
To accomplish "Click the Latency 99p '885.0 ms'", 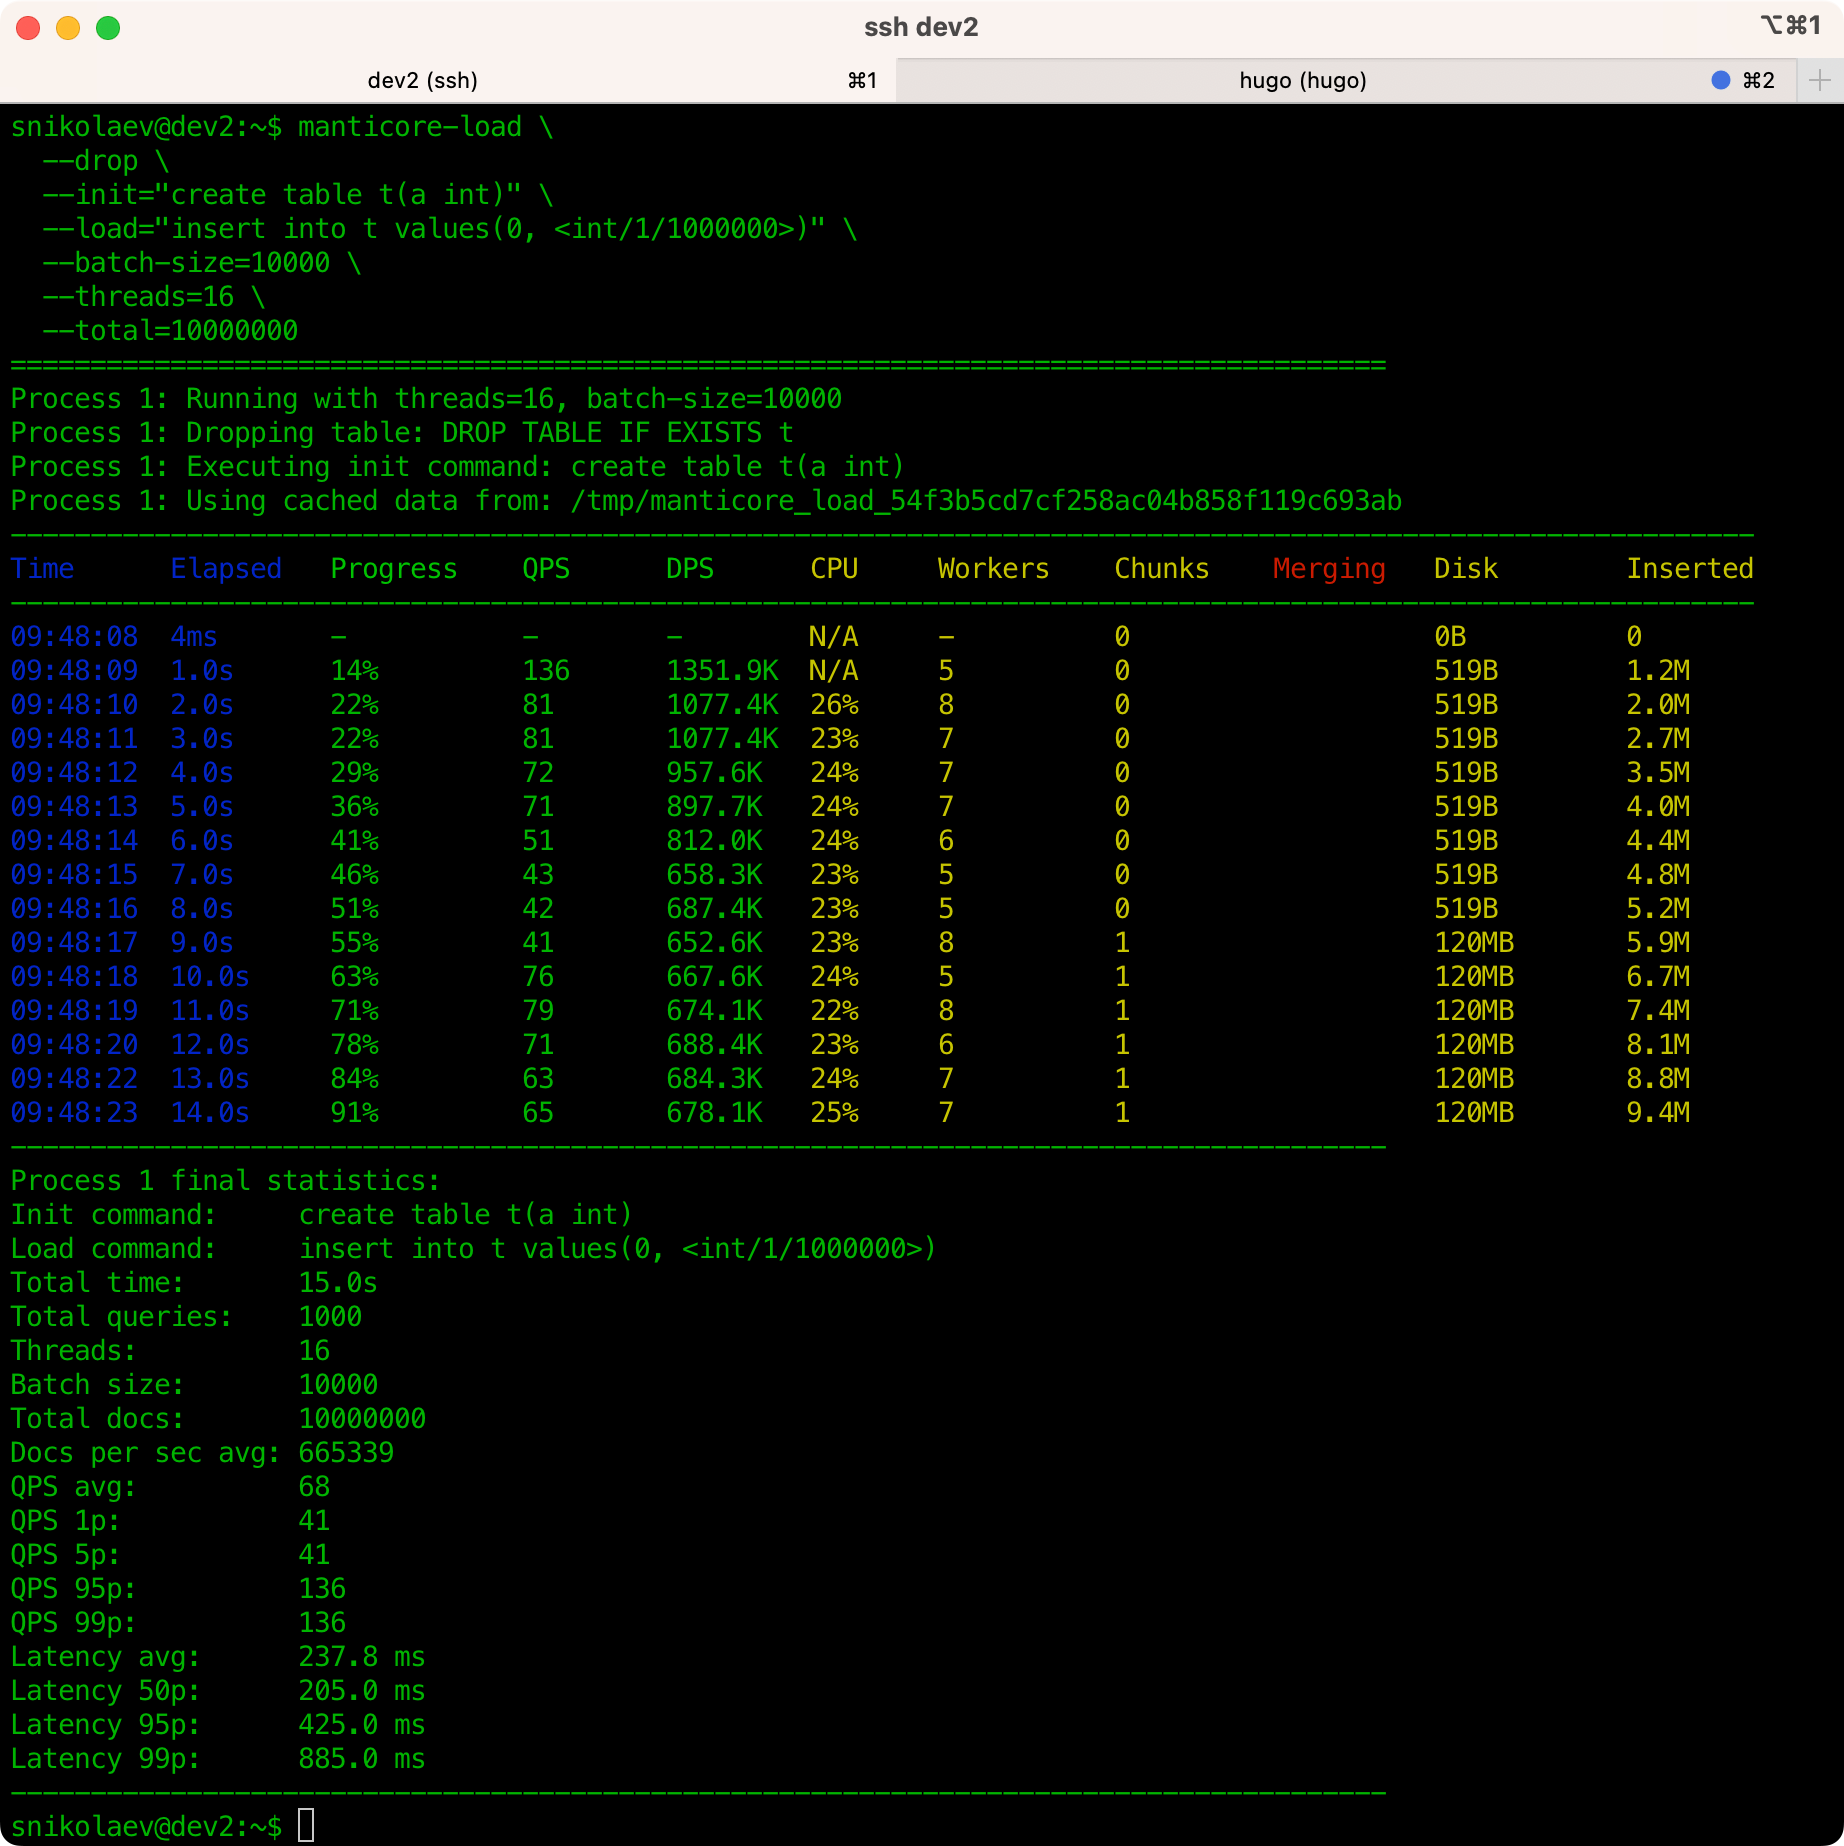I will click(x=362, y=1759).
